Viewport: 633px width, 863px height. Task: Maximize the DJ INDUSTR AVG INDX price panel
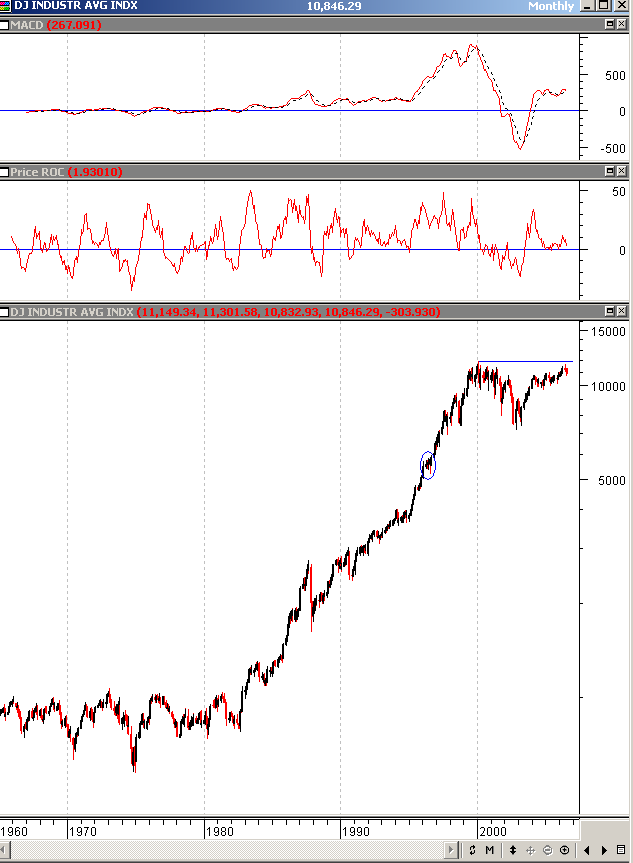tap(610, 311)
